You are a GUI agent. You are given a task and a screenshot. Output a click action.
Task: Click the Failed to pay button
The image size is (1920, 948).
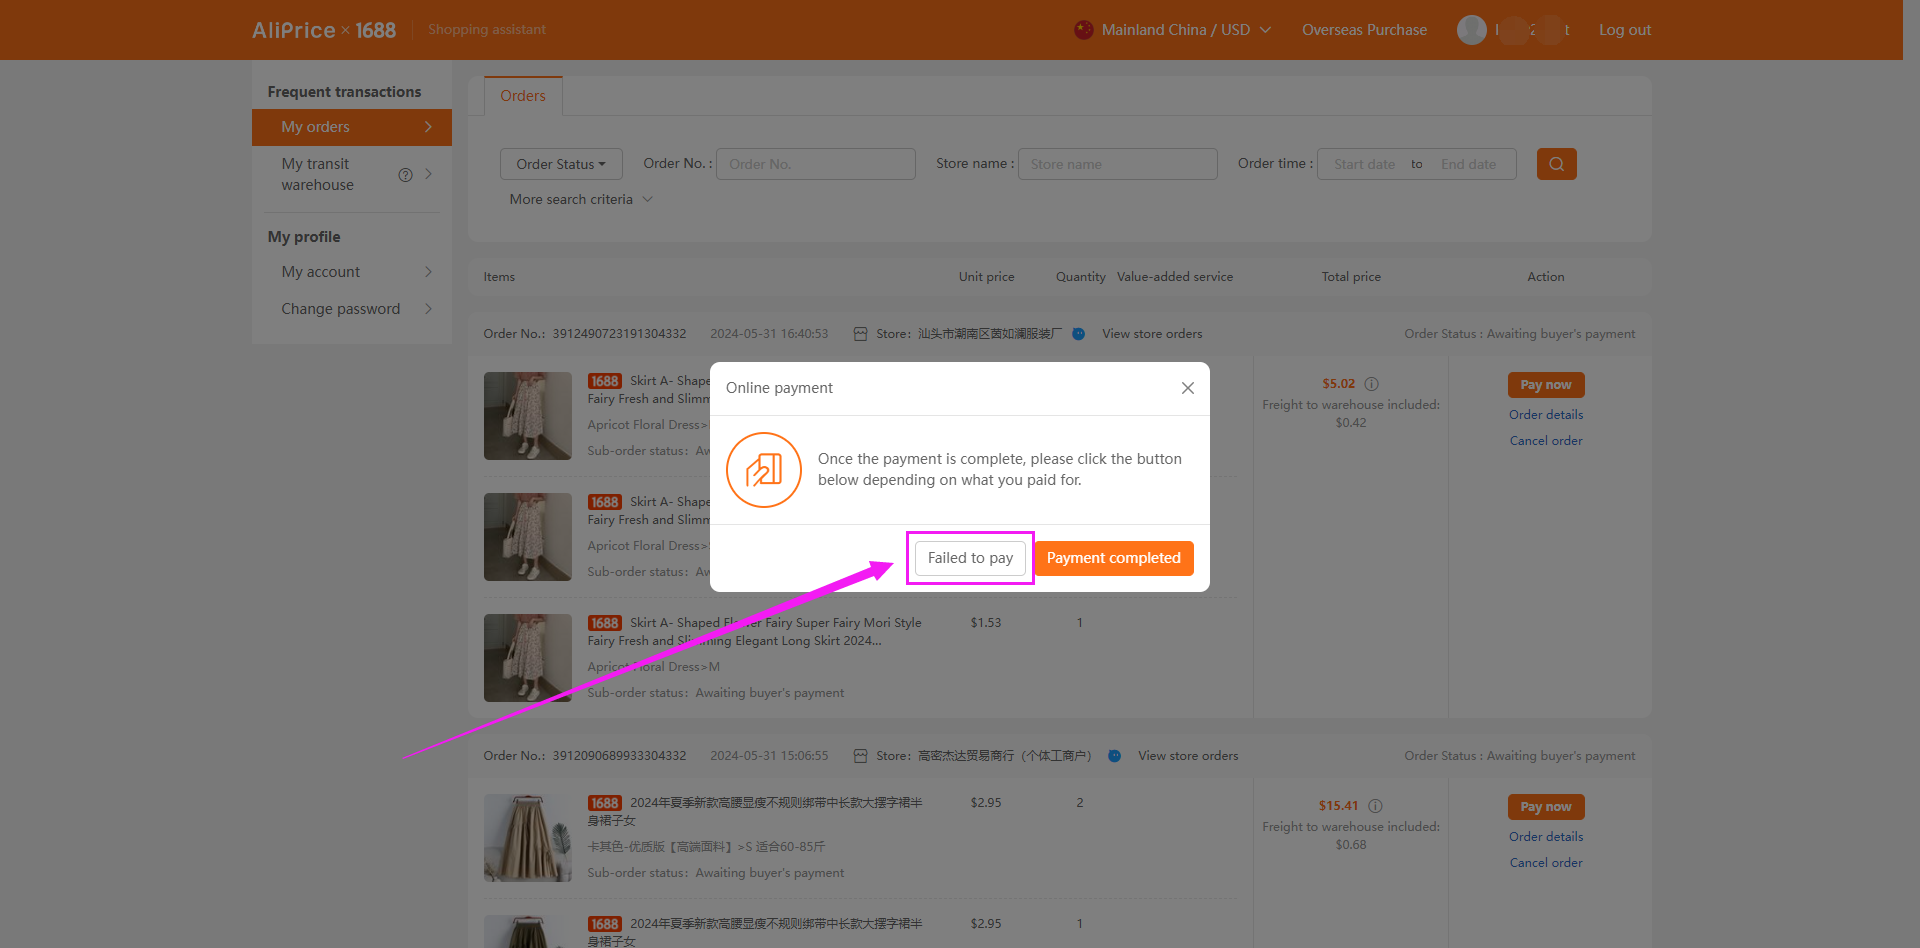click(970, 558)
